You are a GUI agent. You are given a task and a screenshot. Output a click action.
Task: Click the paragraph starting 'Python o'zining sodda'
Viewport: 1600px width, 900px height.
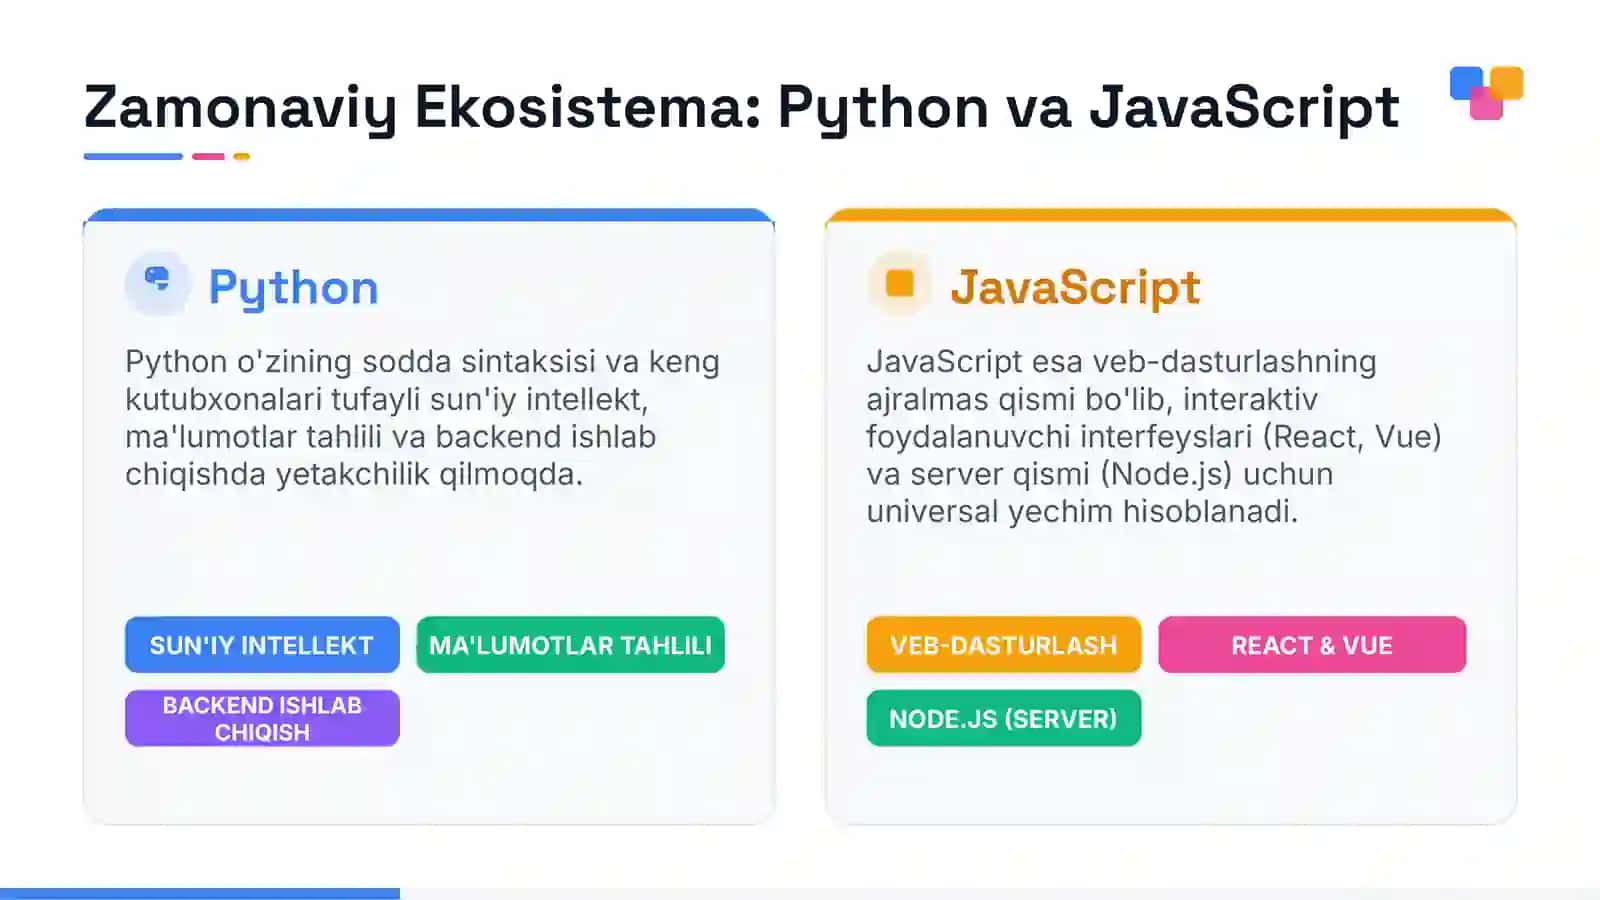coord(422,417)
